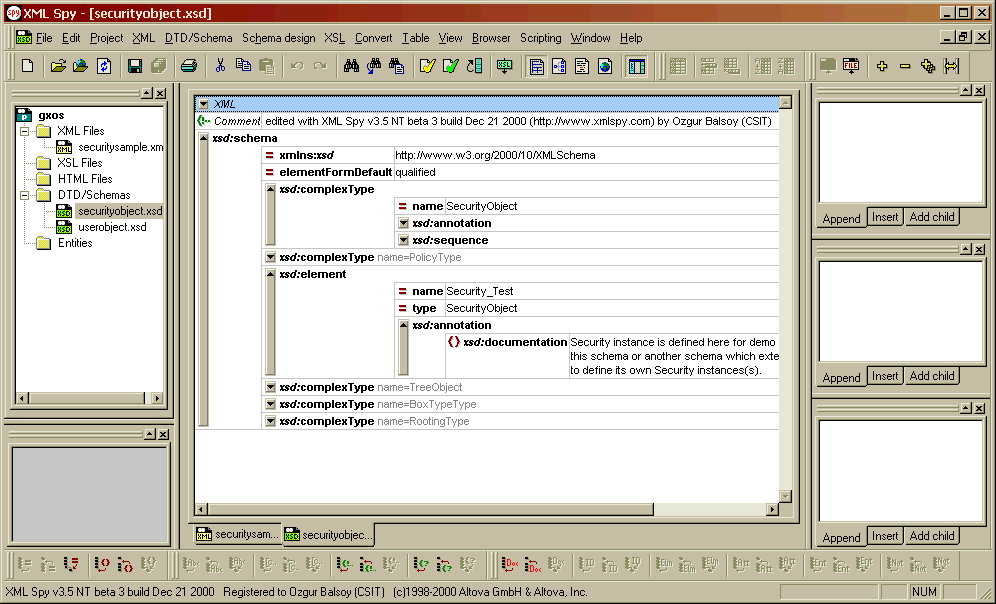Click the reload document icon

pos(104,66)
